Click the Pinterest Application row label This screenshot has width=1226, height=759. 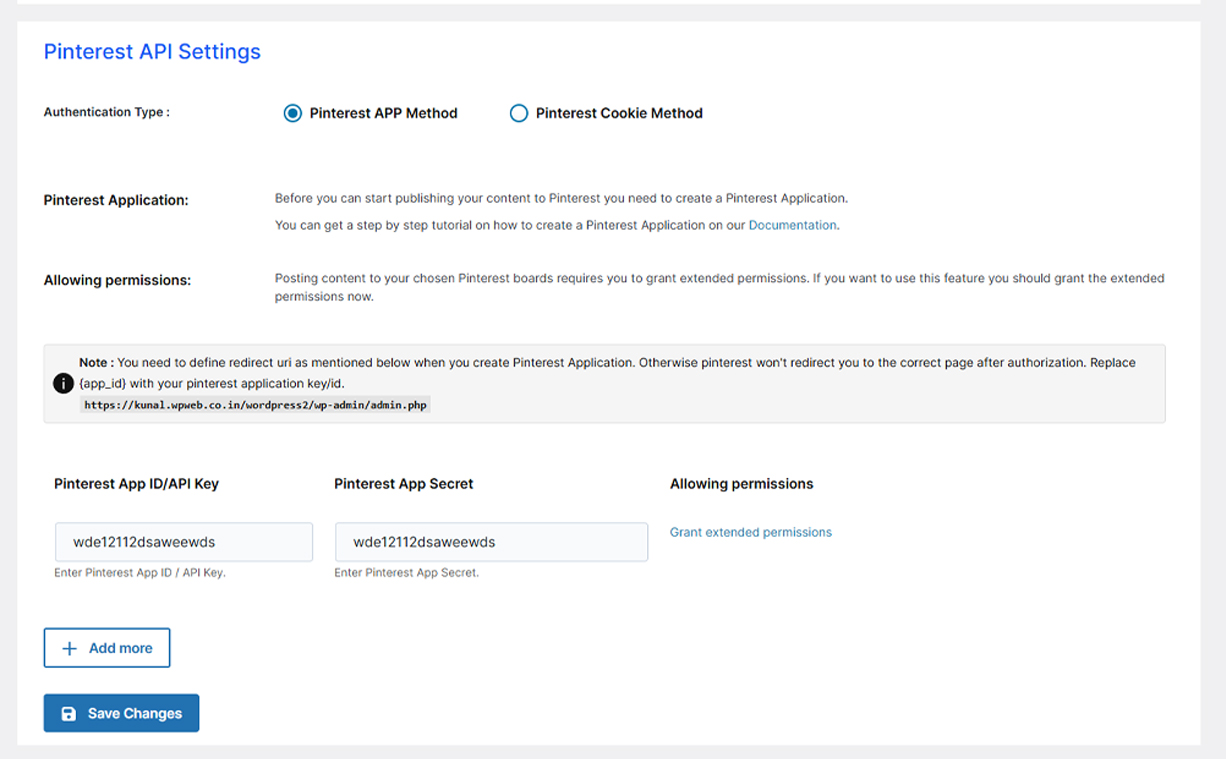tap(116, 200)
